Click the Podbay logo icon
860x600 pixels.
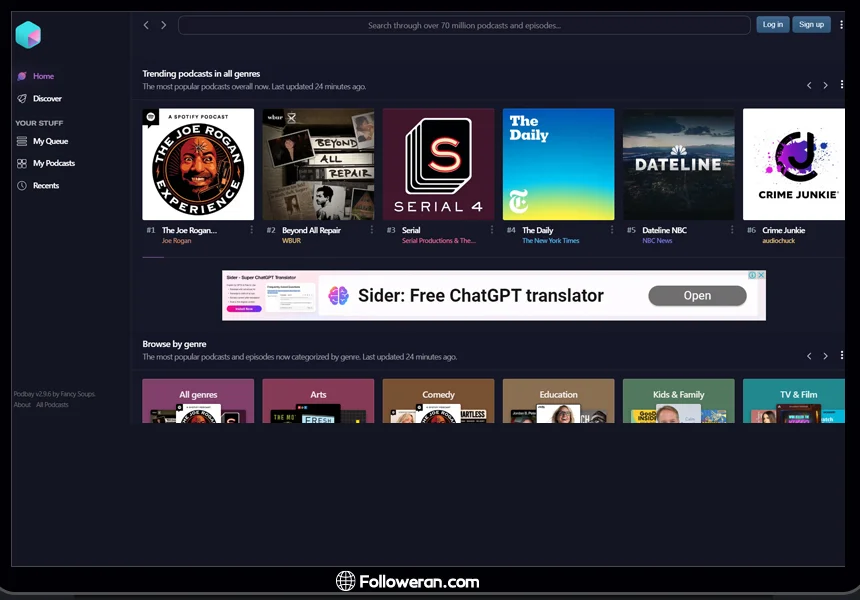coord(28,35)
